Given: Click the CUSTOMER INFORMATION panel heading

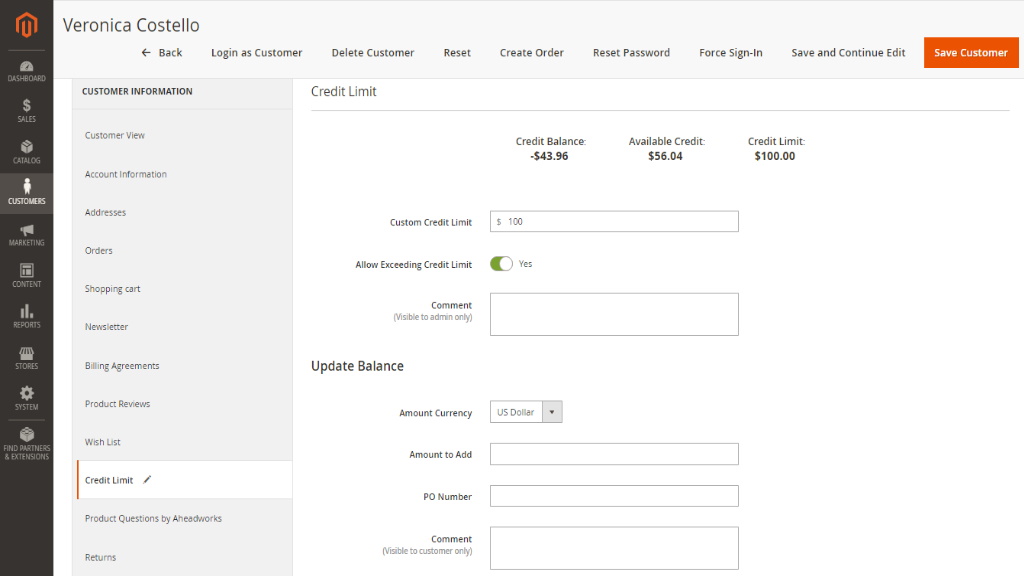Looking at the screenshot, I should coord(137,91).
